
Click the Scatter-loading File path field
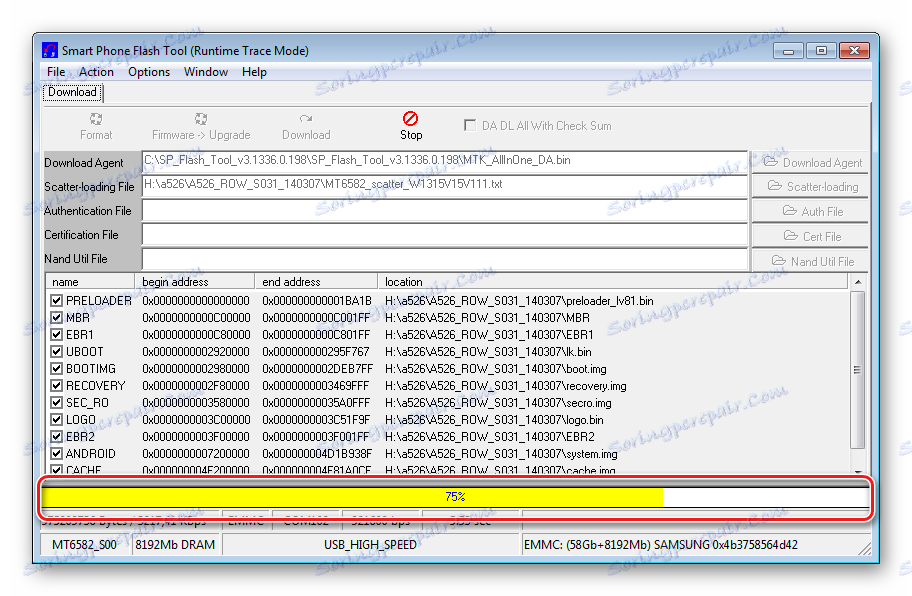tap(444, 185)
